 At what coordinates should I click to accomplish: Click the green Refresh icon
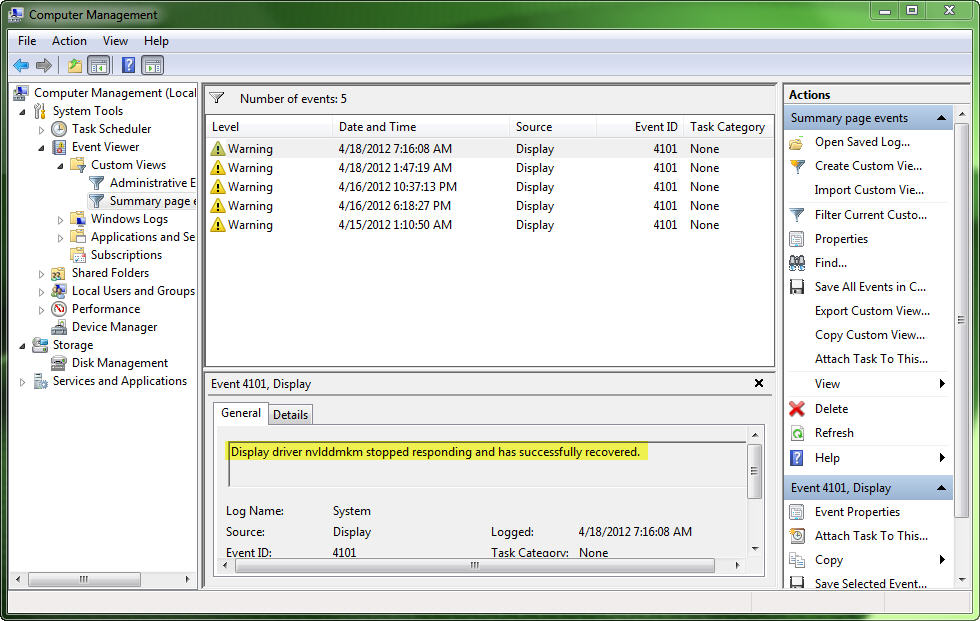pos(797,433)
